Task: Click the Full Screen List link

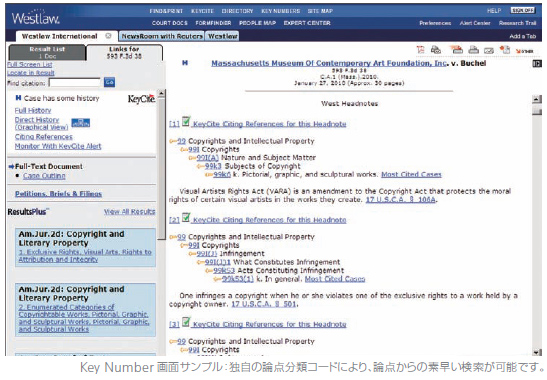Action: click(30, 65)
